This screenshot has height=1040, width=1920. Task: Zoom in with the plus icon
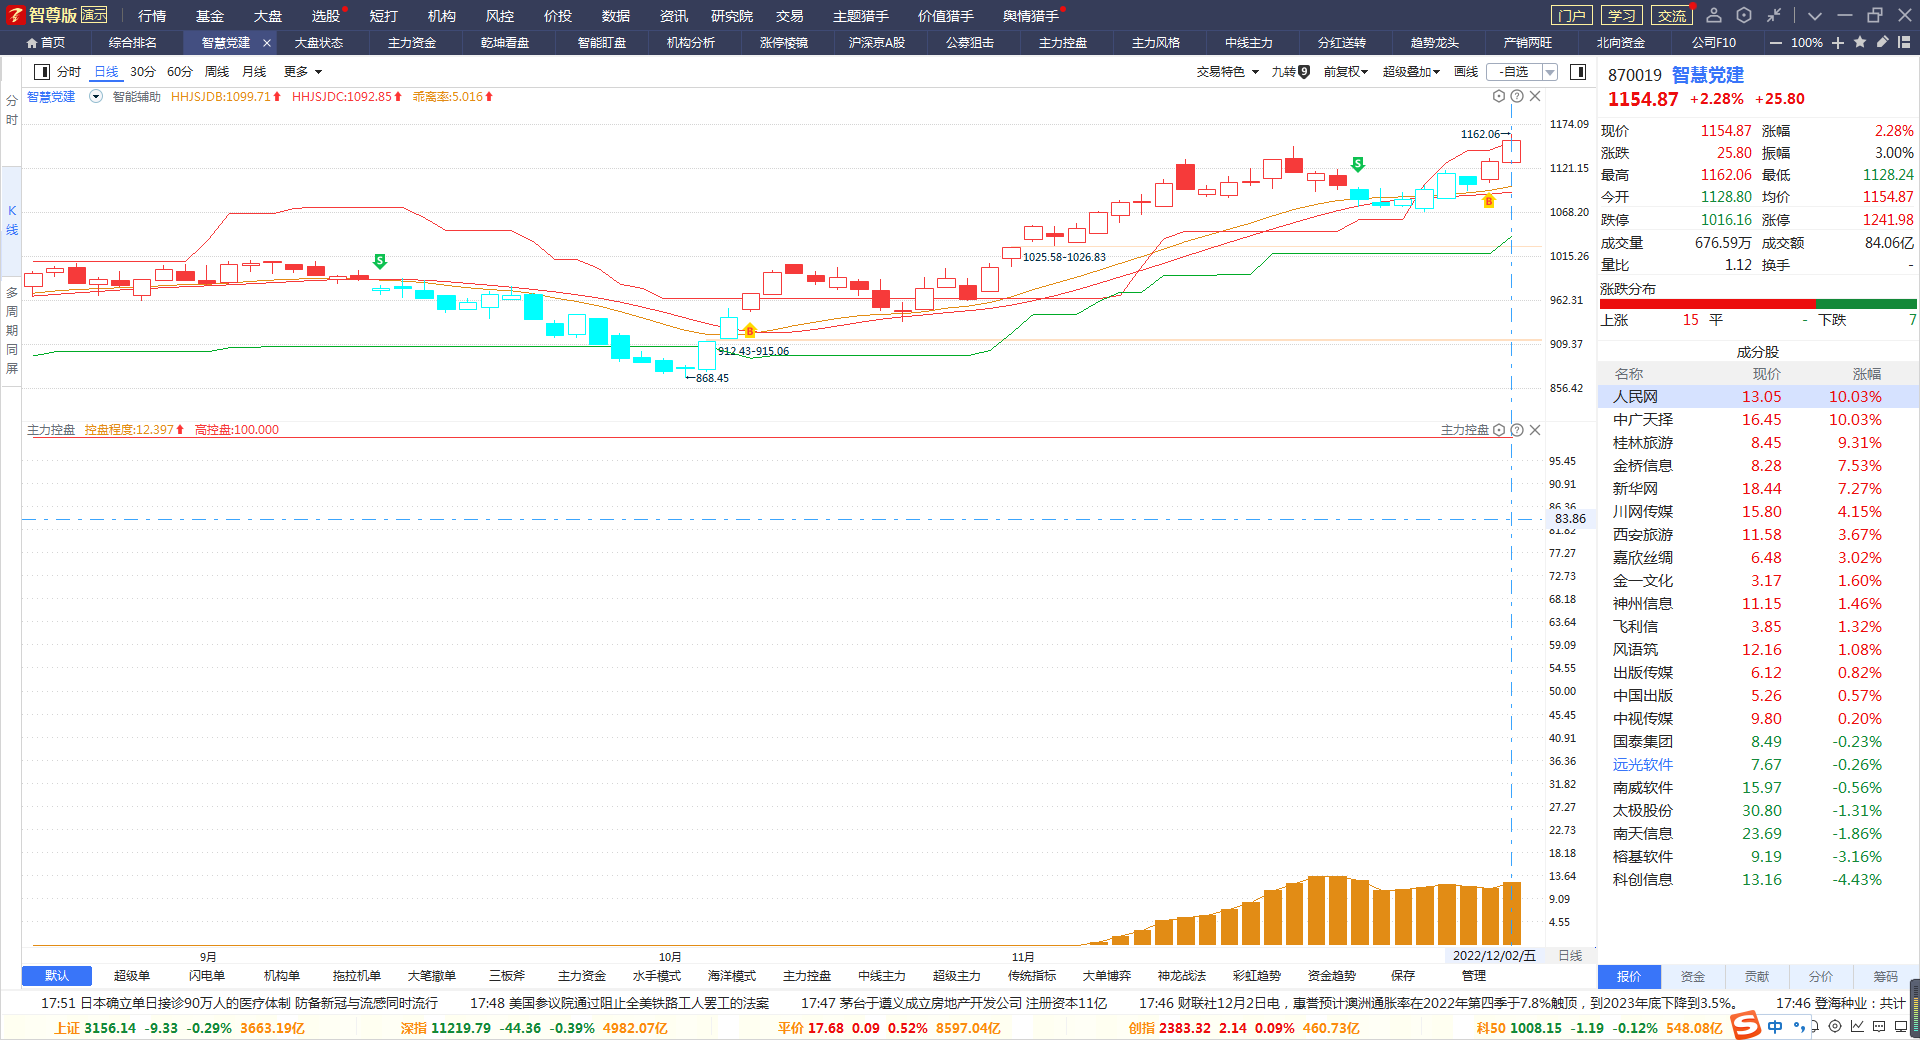click(x=1838, y=43)
